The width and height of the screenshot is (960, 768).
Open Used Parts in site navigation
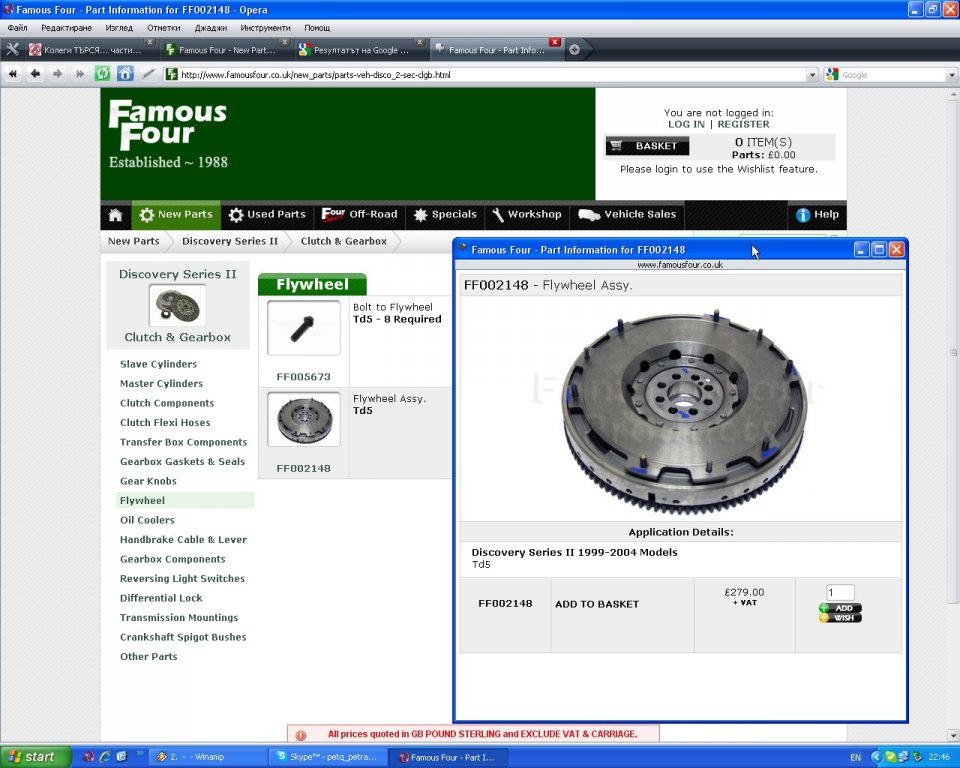(267, 215)
